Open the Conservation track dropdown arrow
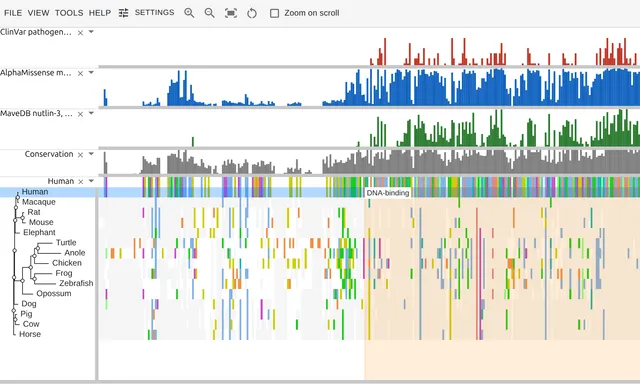 pos(91,154)
